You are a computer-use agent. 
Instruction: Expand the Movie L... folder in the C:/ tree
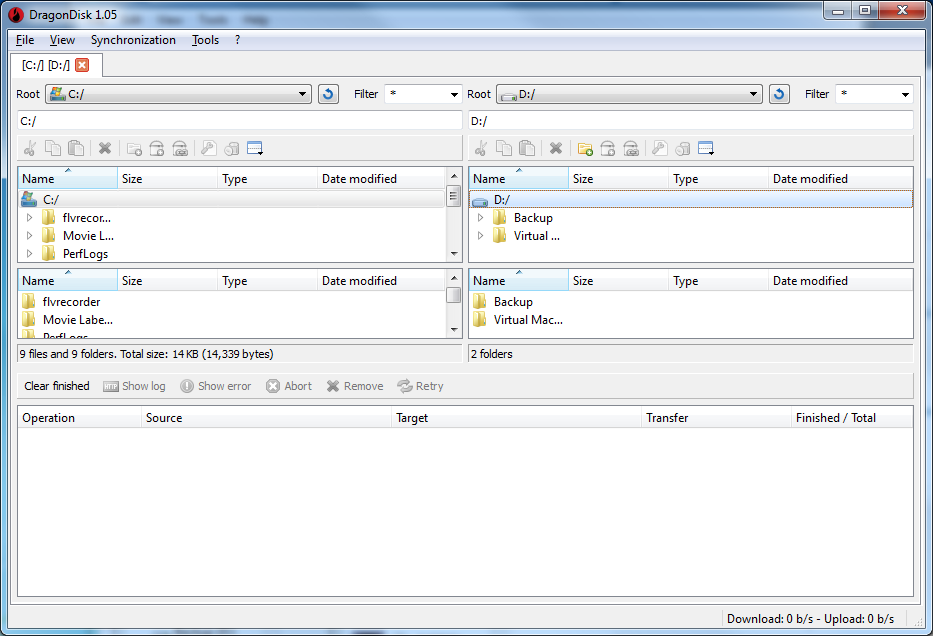click(29, 236)
